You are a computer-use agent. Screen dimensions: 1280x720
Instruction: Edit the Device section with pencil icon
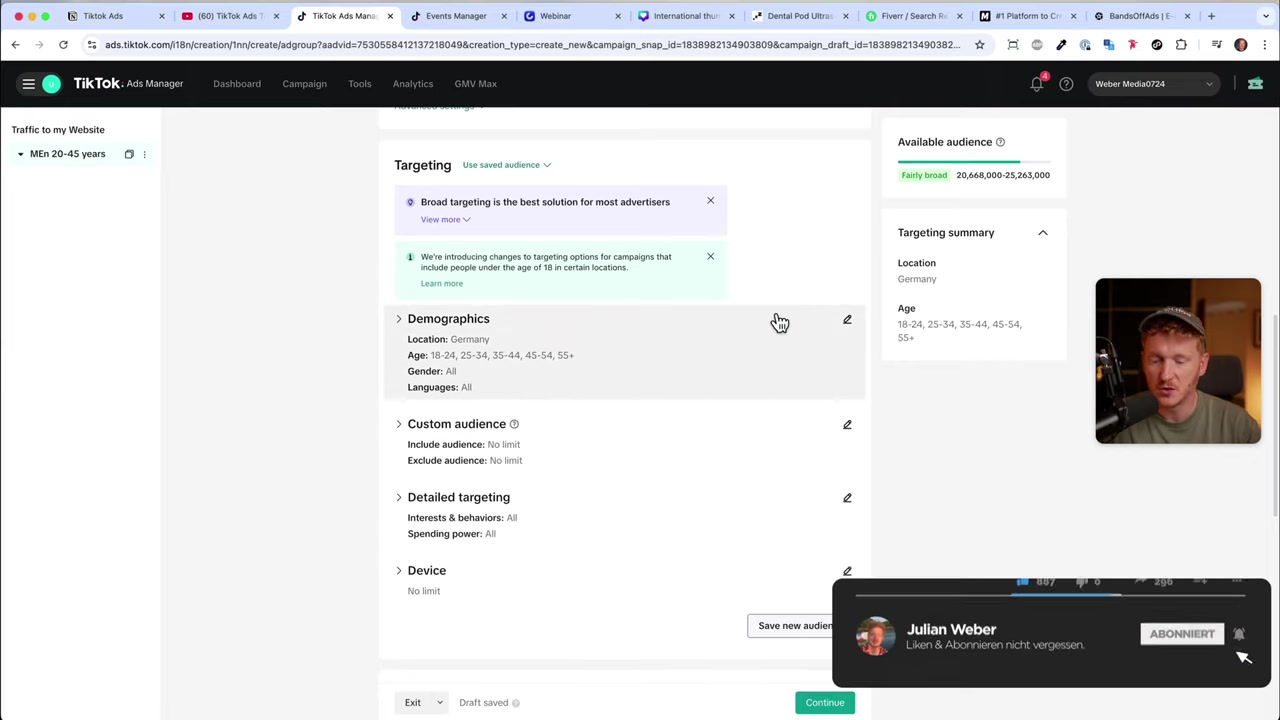pos(847,571)
